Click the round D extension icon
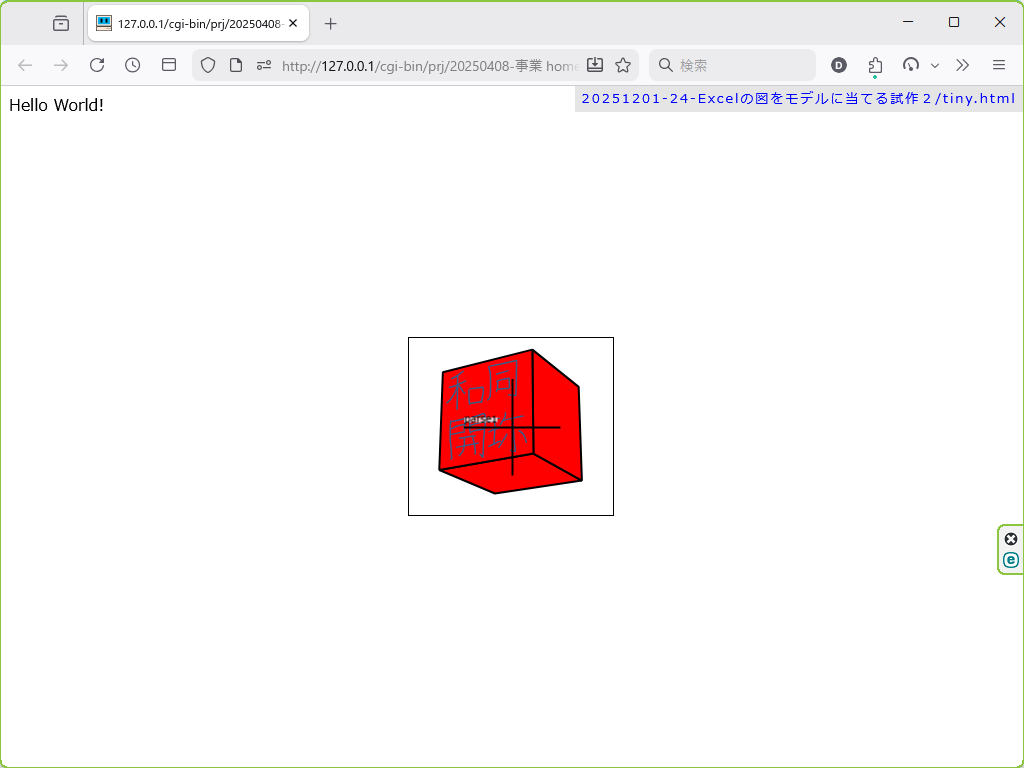The width and height of the screenshot is (1024, 768). pos(839,65)
